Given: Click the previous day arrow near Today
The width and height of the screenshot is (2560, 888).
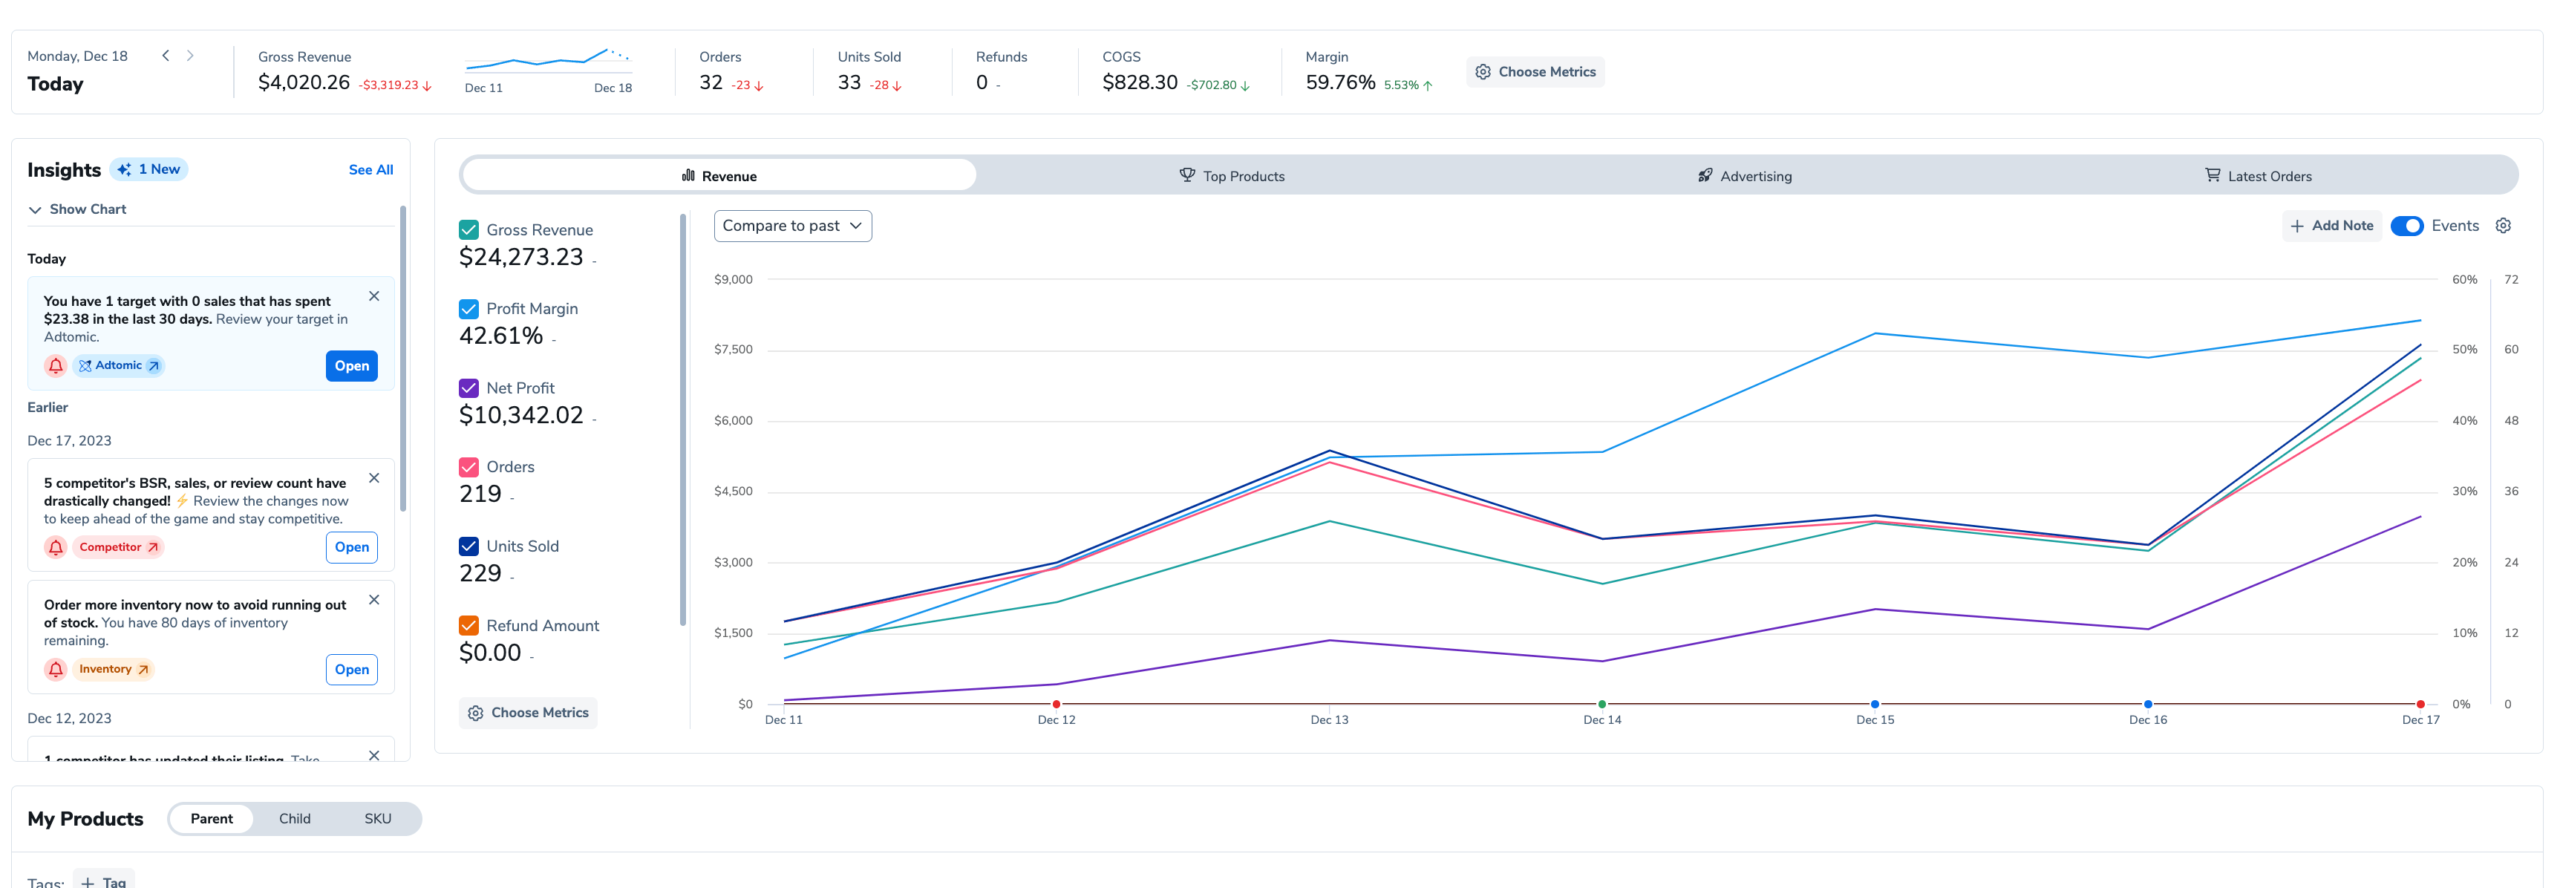Looking at the screenshot, I should [x=166, y=56].
